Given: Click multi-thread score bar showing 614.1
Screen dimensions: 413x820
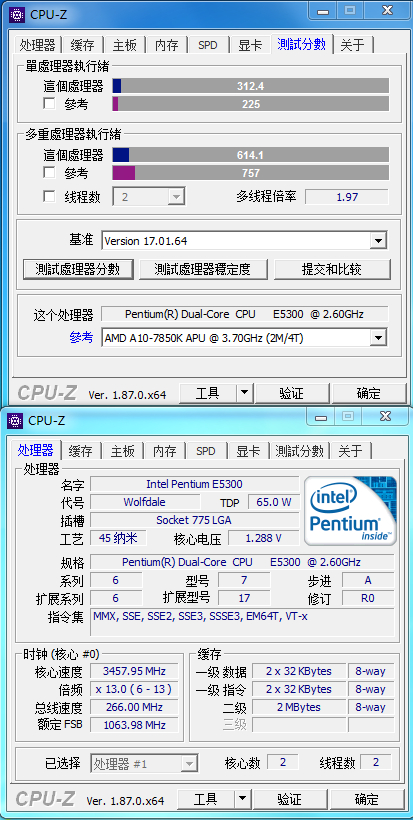Looking at the screenshot, I should [251, 155].
